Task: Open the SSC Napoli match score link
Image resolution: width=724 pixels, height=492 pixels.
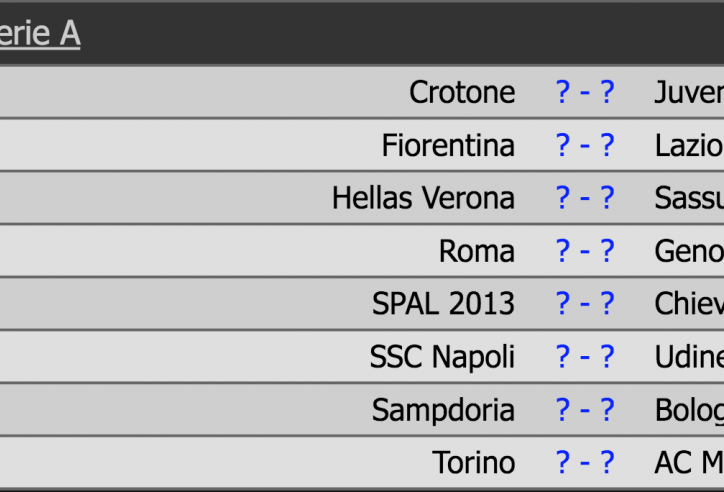Action: click(x=585, y=356)
